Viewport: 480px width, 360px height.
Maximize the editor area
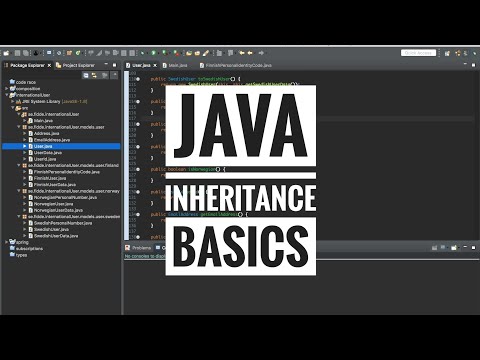[473, 65]
